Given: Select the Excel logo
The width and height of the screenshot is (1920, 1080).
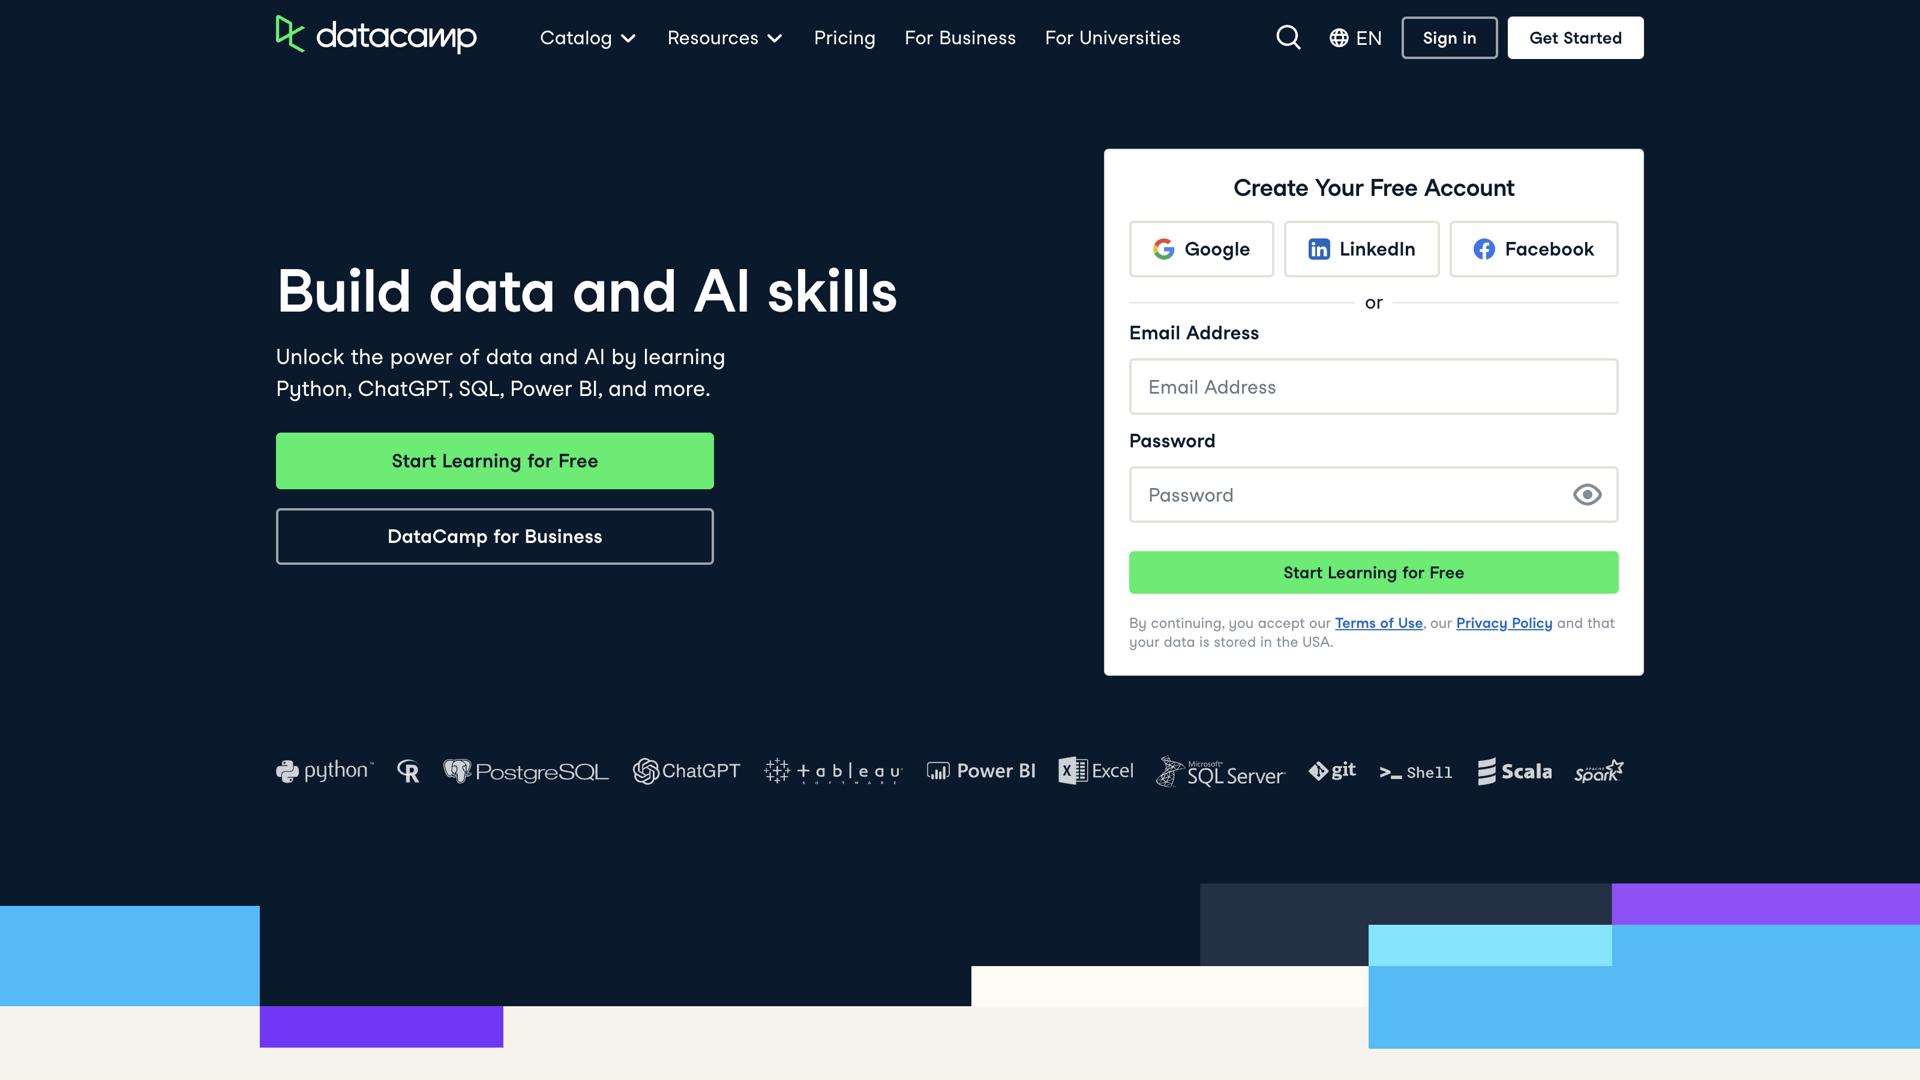Looking at the screenshot, I should tap(1096, 771).
